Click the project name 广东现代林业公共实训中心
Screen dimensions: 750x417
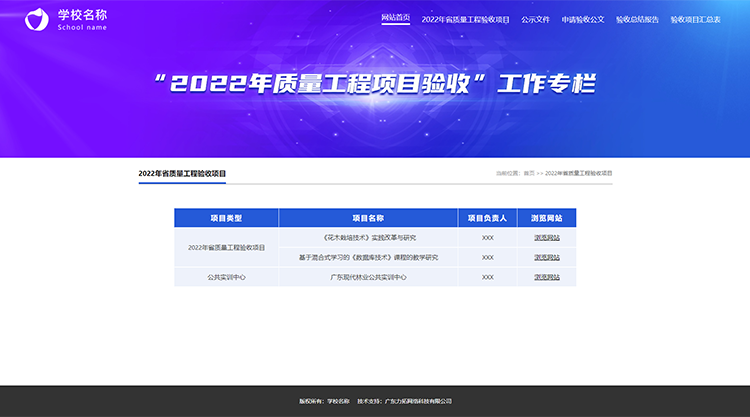(368, 277)
